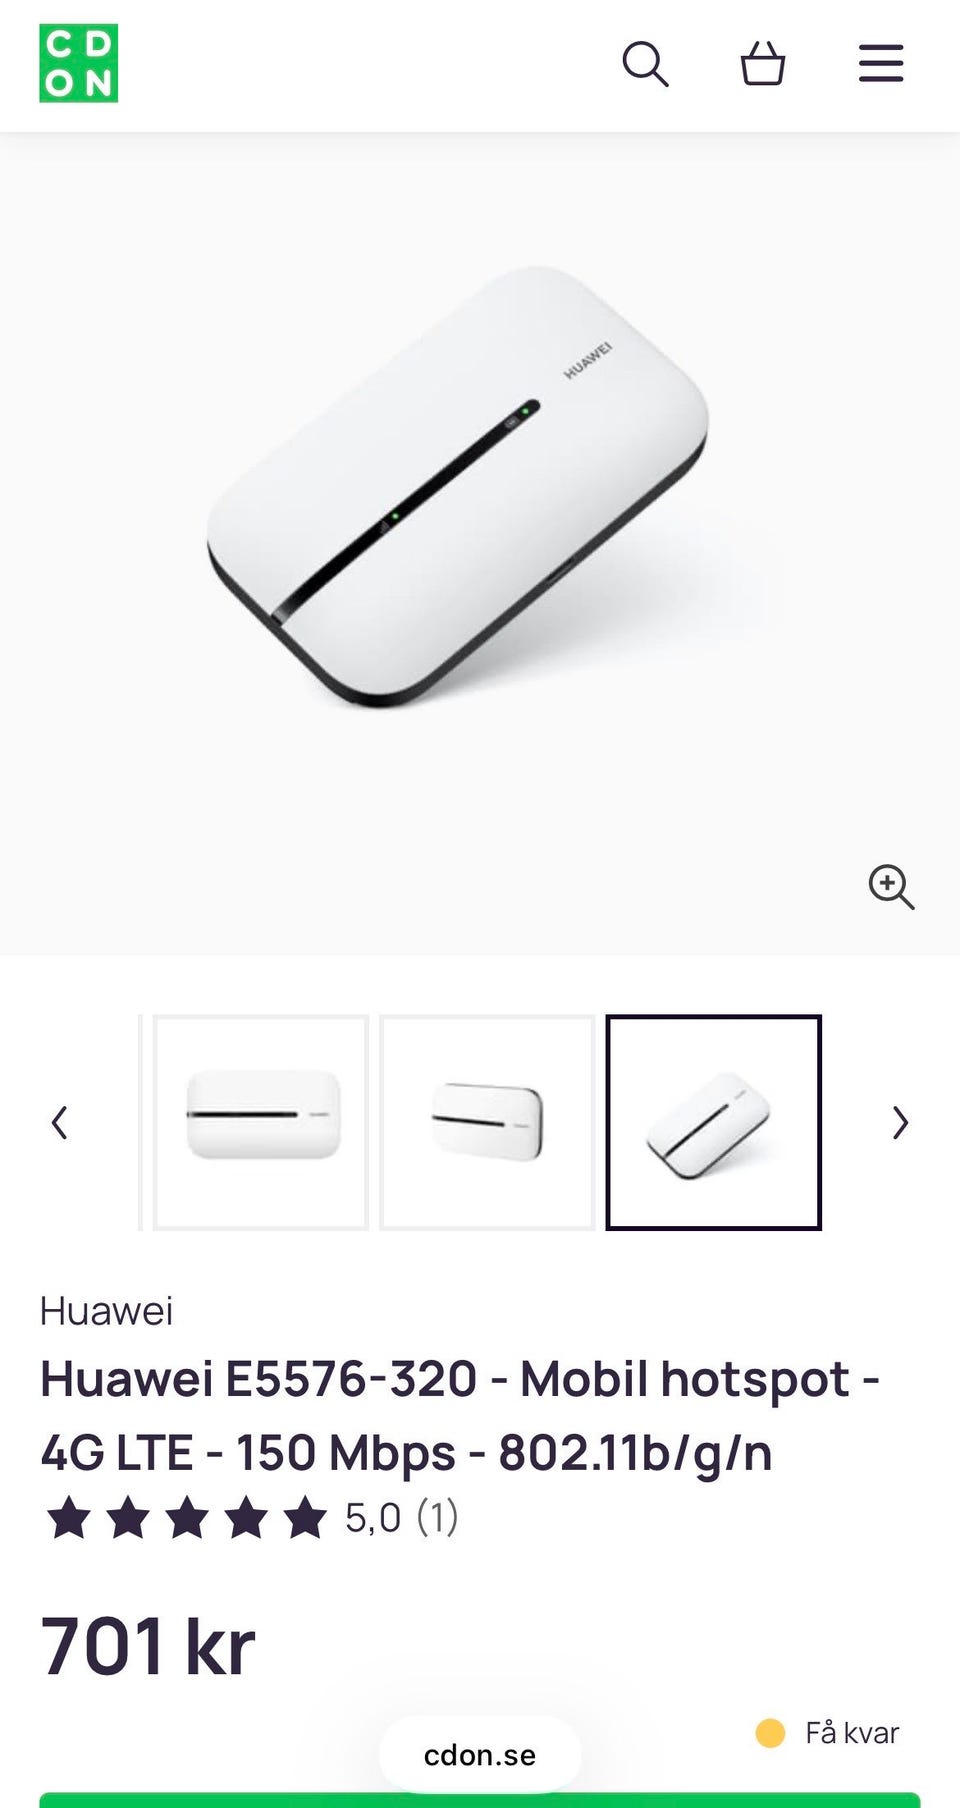Select the highlighted tilted-view thumbnail

tap(714, 1123)
